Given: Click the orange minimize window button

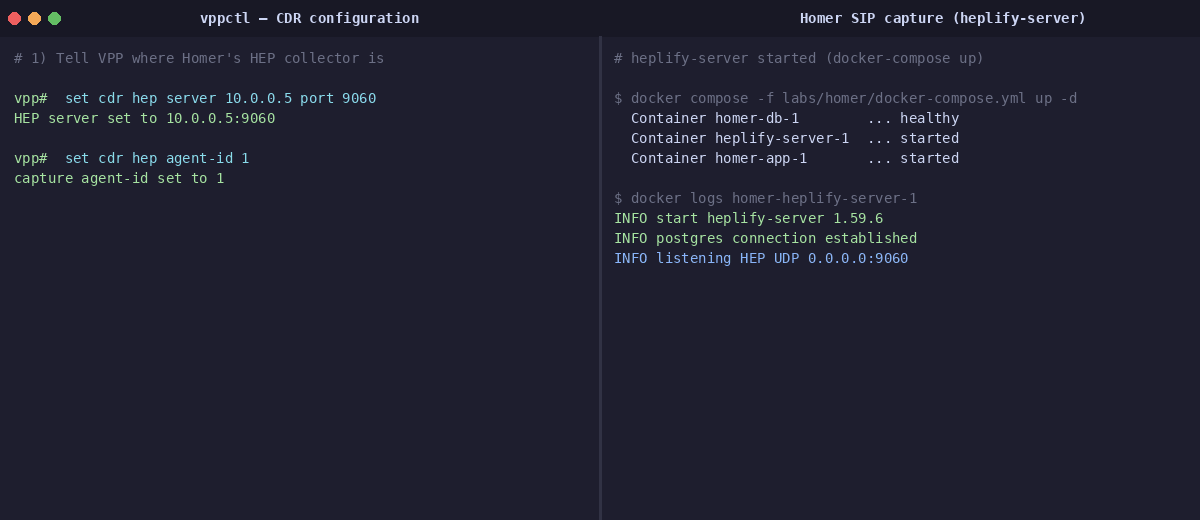Looking at the screenshot, I should coord(34,18).
